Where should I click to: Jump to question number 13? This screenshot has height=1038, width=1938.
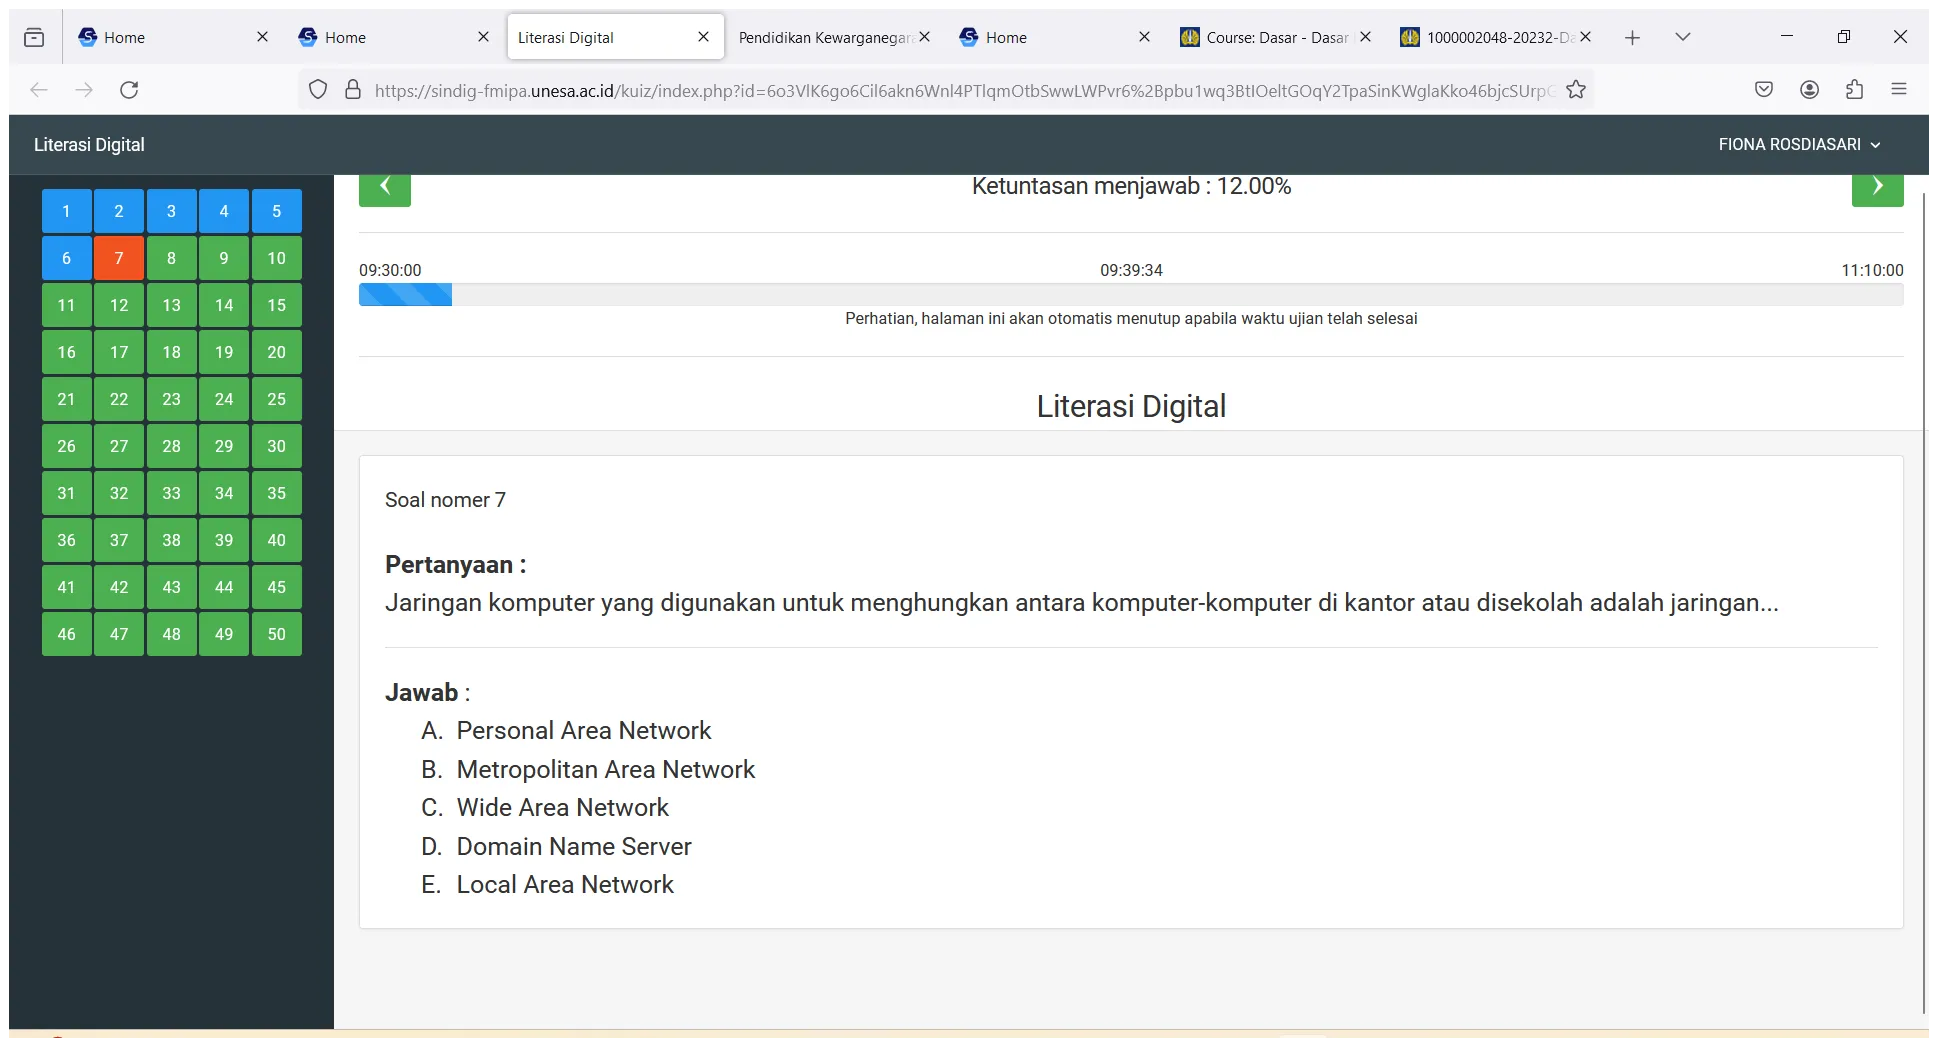coord(171,305)
